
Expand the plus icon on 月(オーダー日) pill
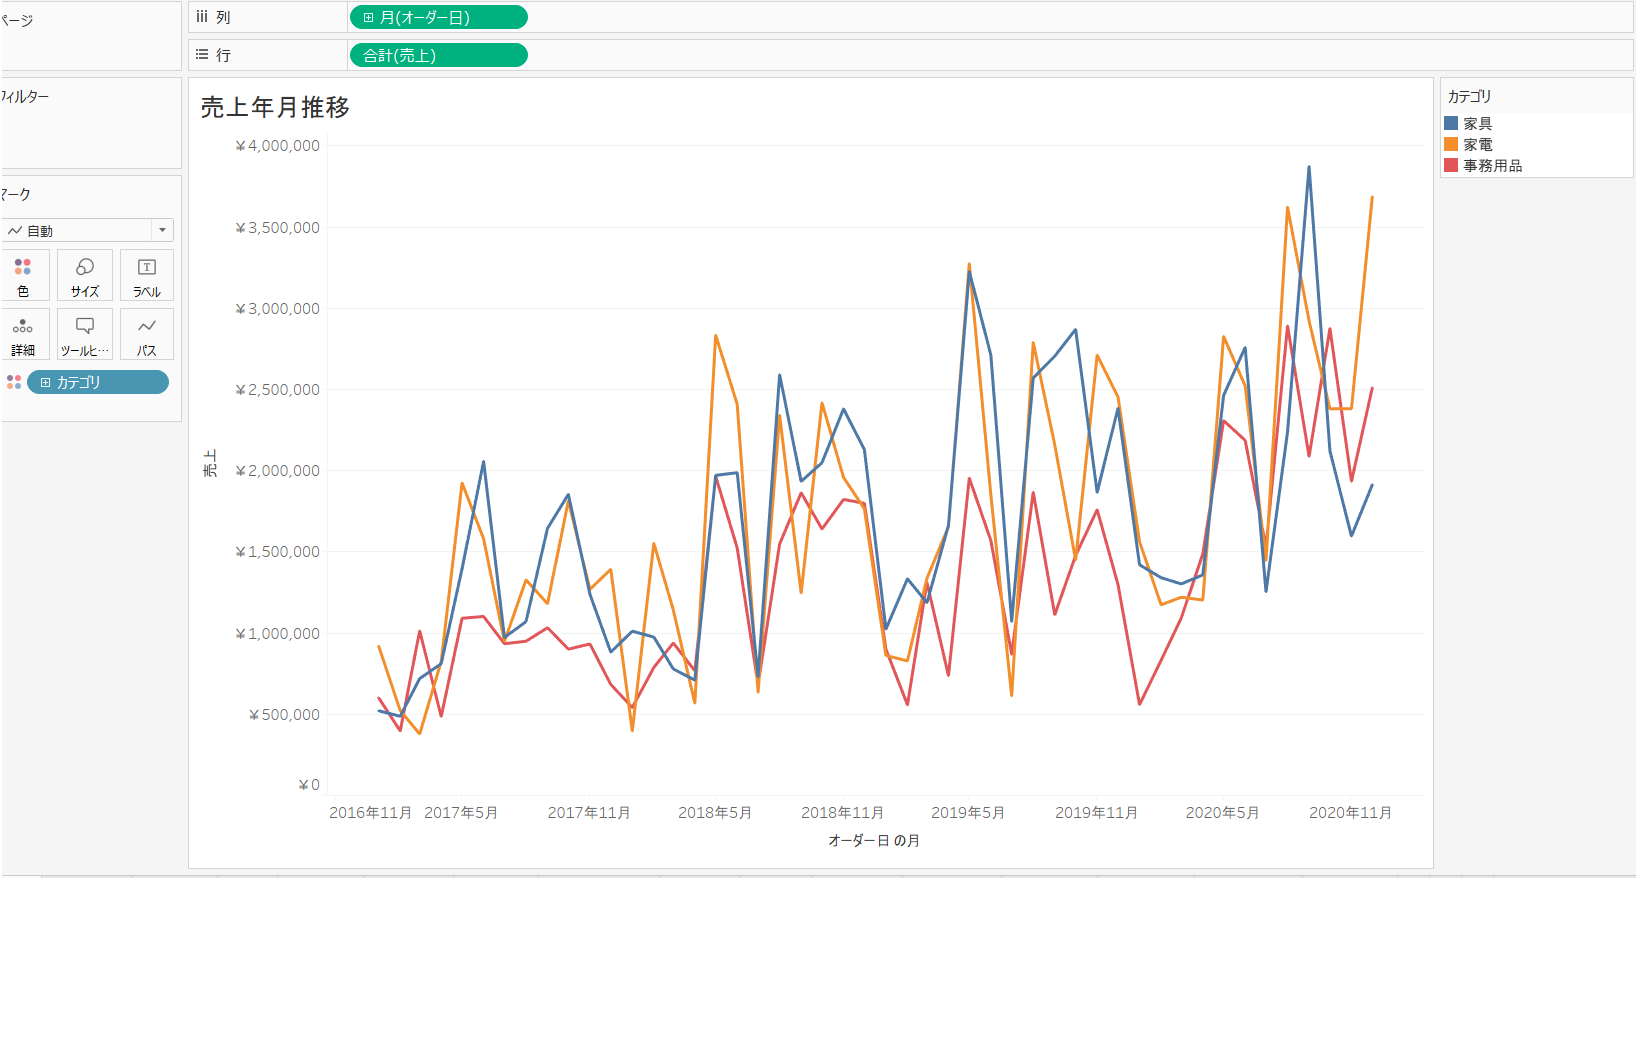click(x=368, y=18)
